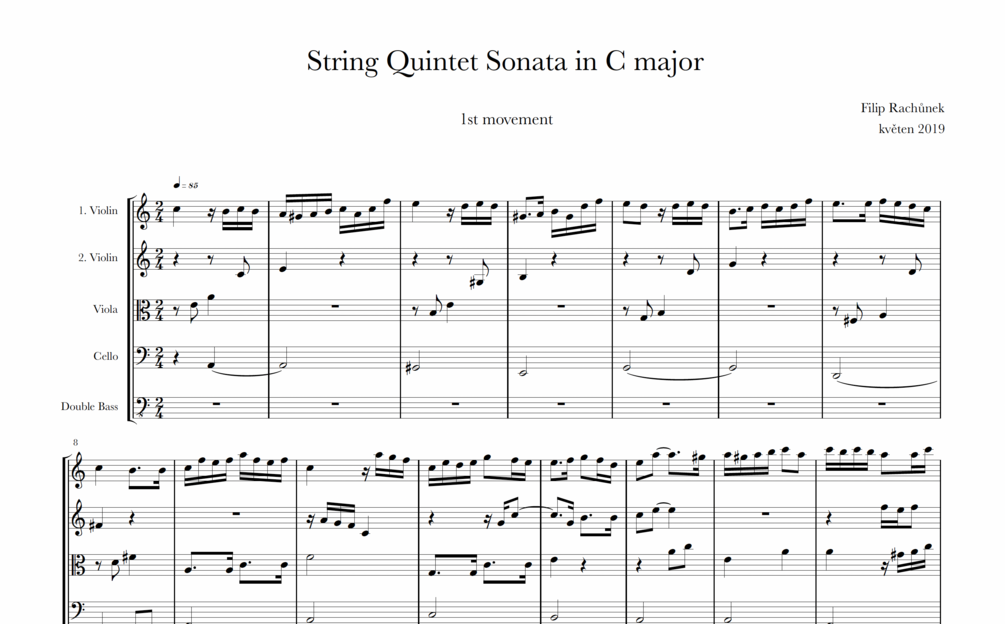Click the tempo marking quarter note = 85
Viewport: 1005px width, 624px height.
point(185,185)
